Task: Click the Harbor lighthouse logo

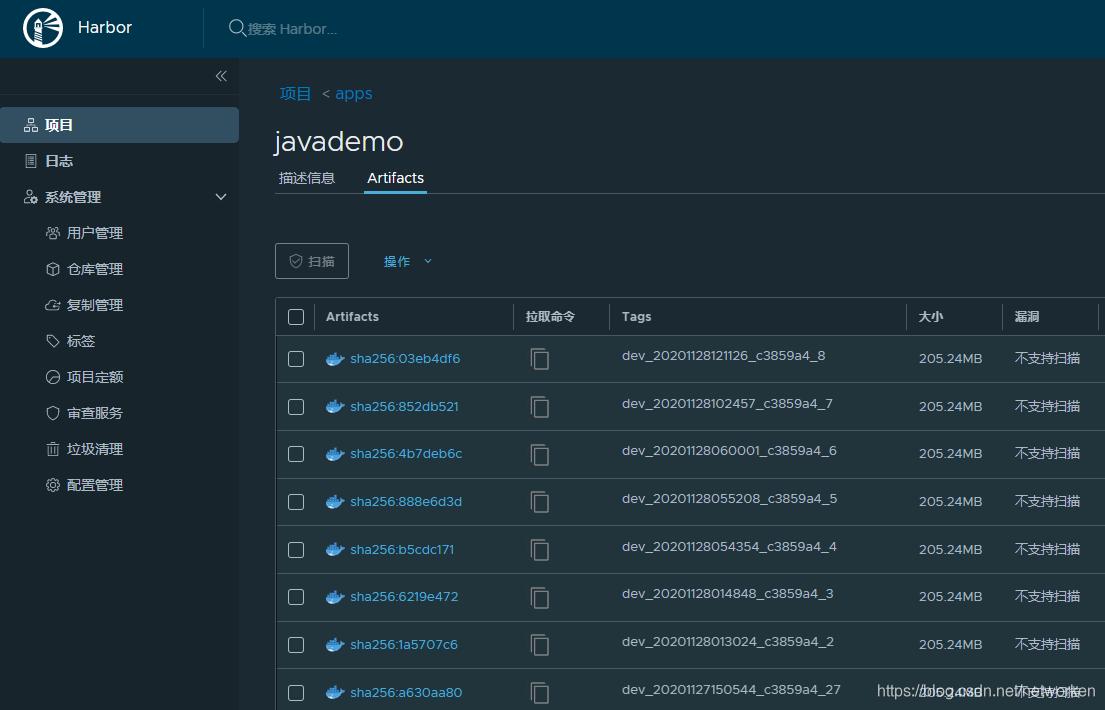Action: click(43, 28)
